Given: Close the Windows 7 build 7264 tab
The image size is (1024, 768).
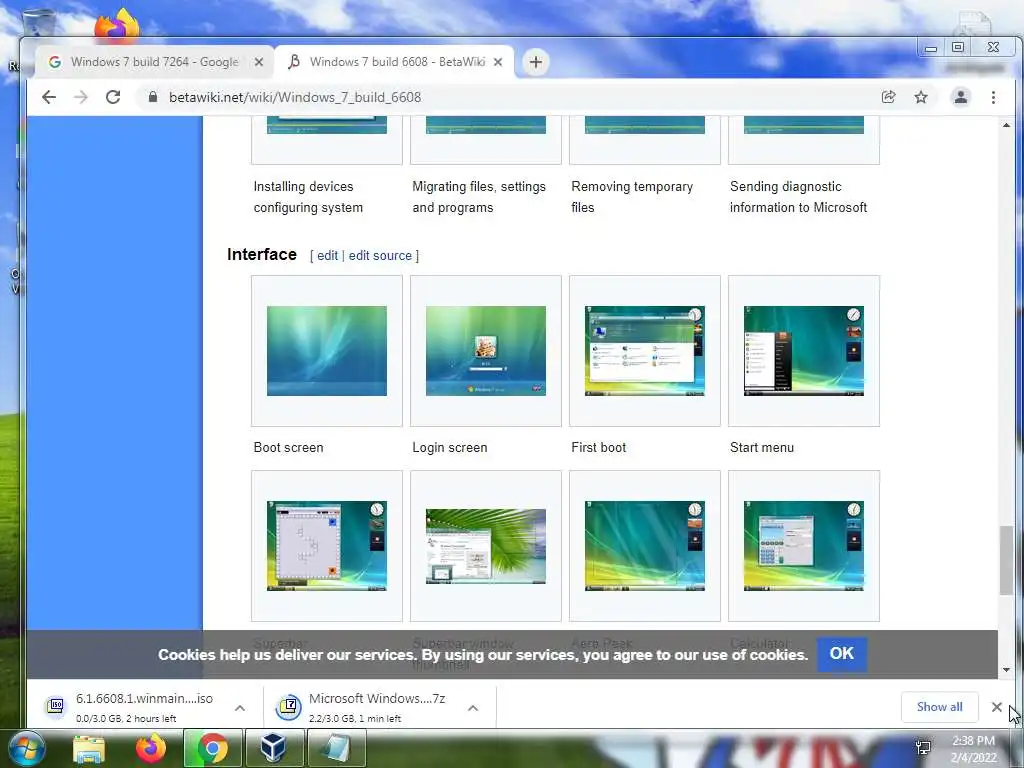Looking at the screenshot, I should pos(259,62).
